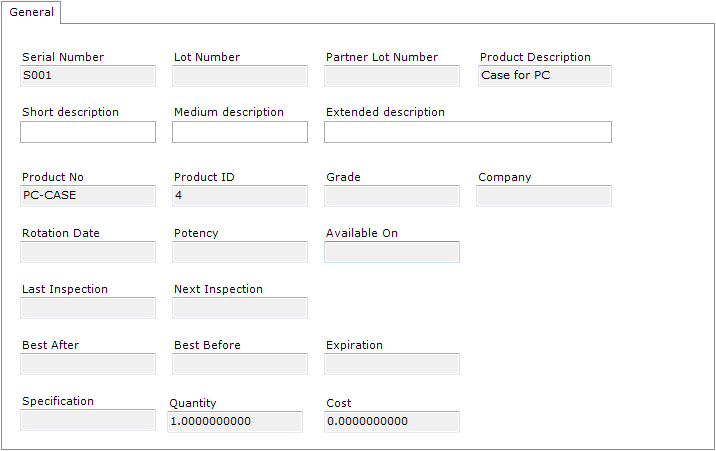Click the Serial Number field with S001
716x451 pixels.
coord(88,76)
